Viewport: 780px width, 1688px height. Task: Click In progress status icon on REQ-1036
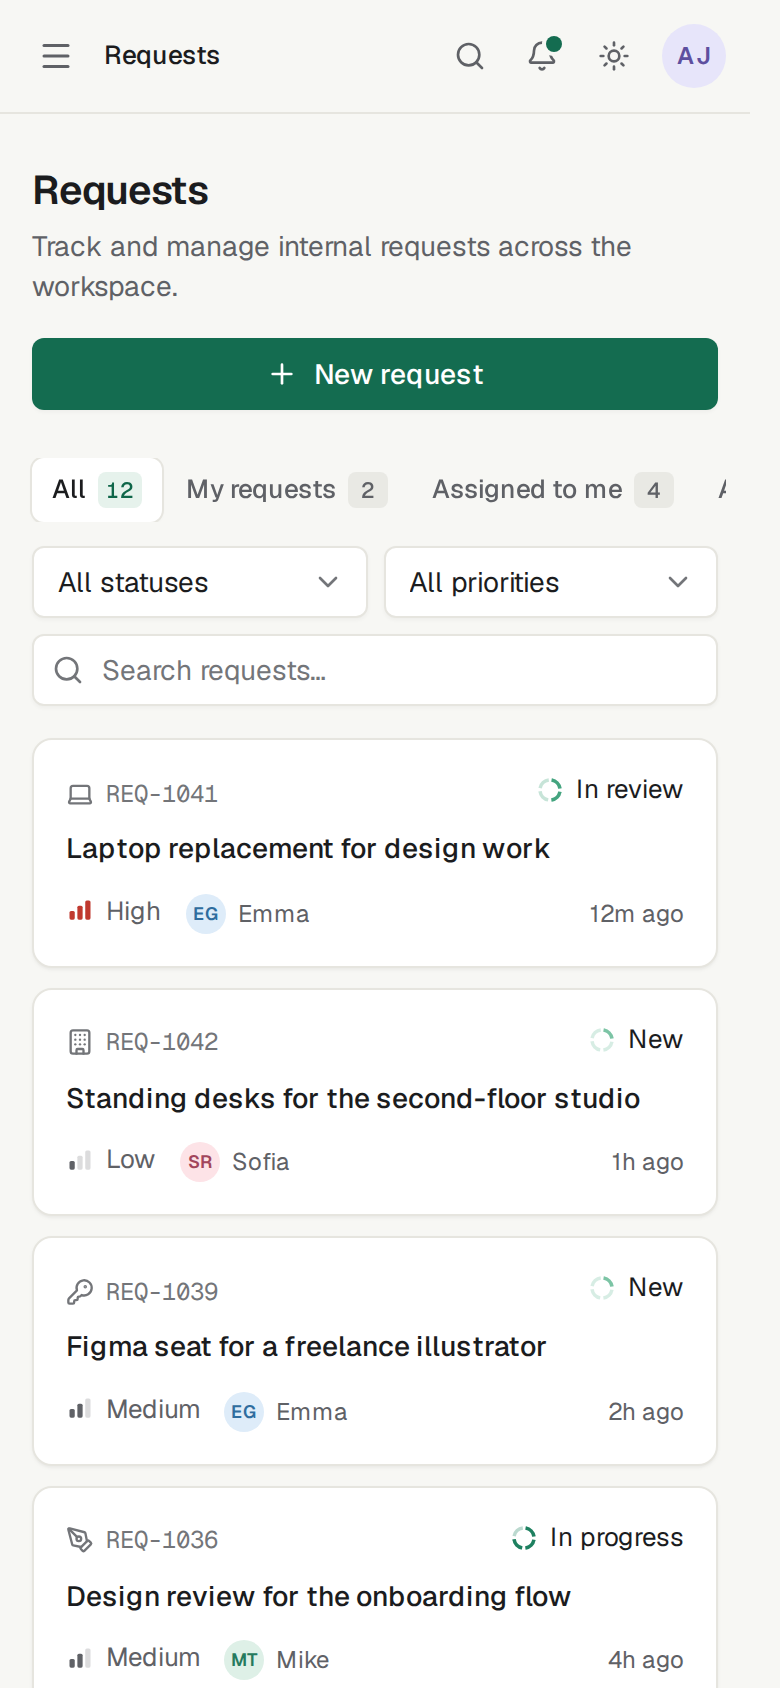click(524, 1538)
